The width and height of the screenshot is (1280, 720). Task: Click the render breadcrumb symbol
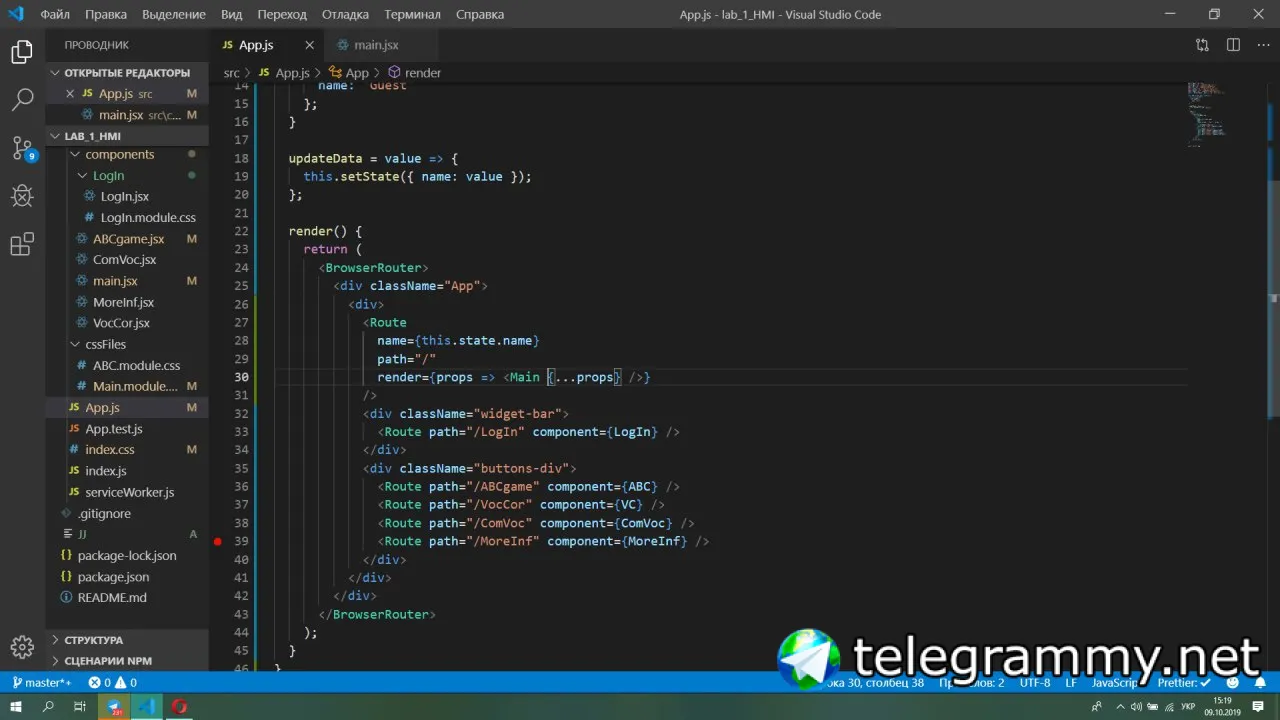[415, 73]
